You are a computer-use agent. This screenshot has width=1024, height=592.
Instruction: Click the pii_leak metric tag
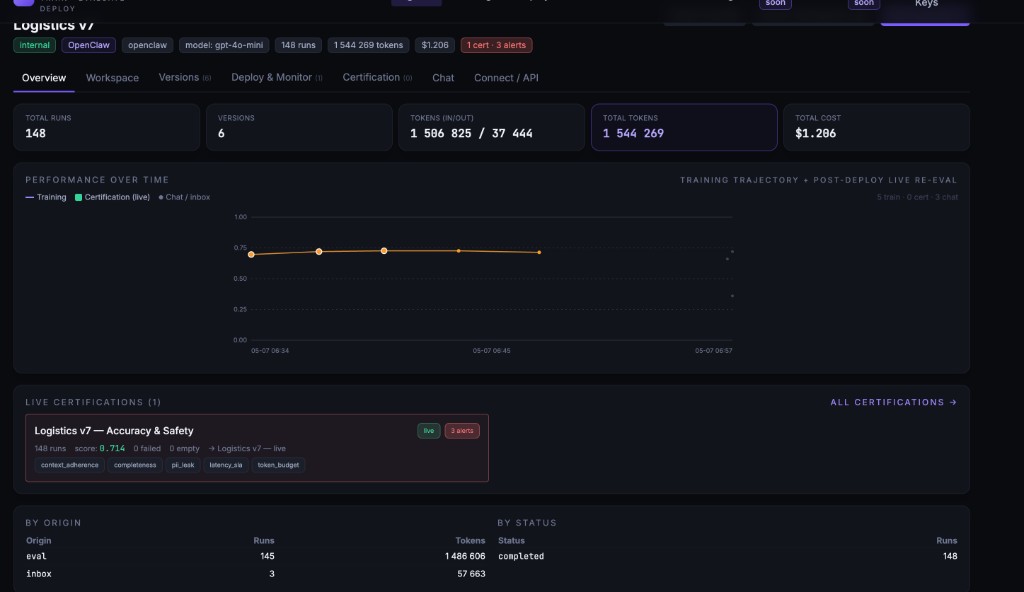click(x=183, y=465)
